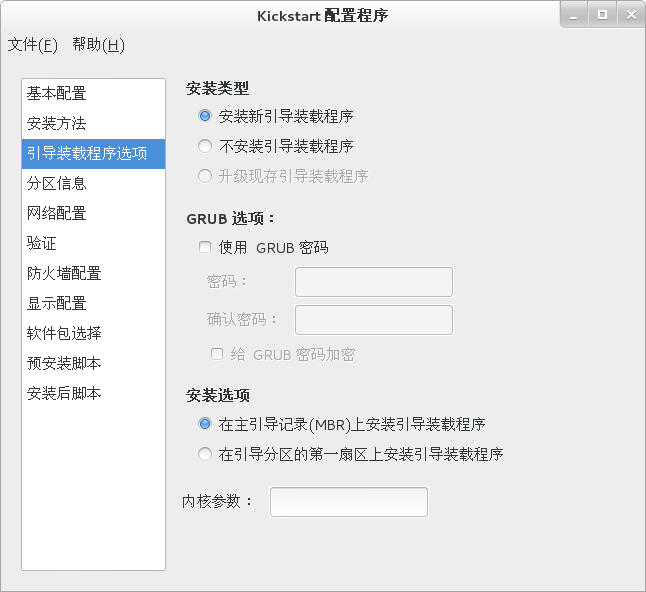646x592 pixels.
Task: Select 安装后脚本 in the sidebar
Action: tap(94, 393)
